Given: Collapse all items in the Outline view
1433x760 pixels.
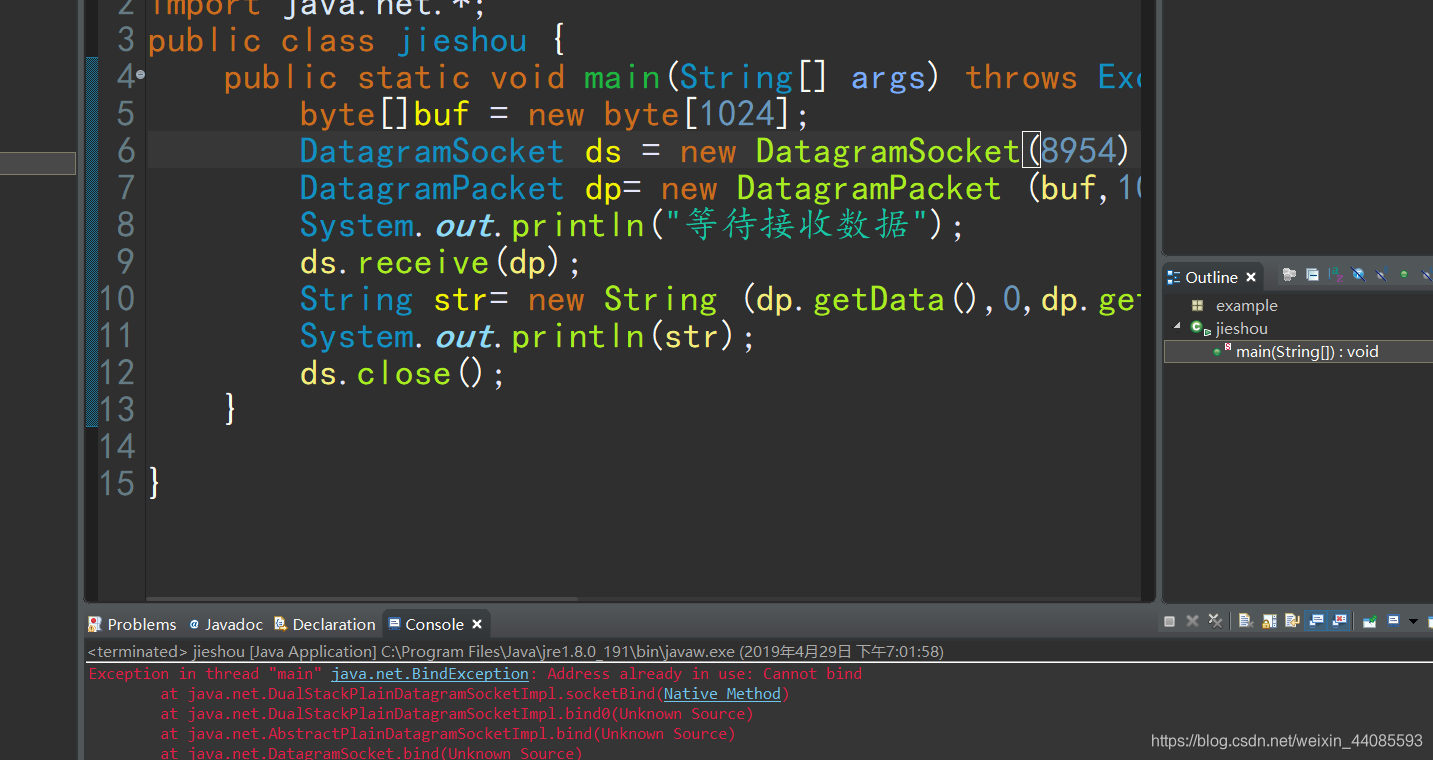Looking at the screenshot, I should [x=1312, y=274].
